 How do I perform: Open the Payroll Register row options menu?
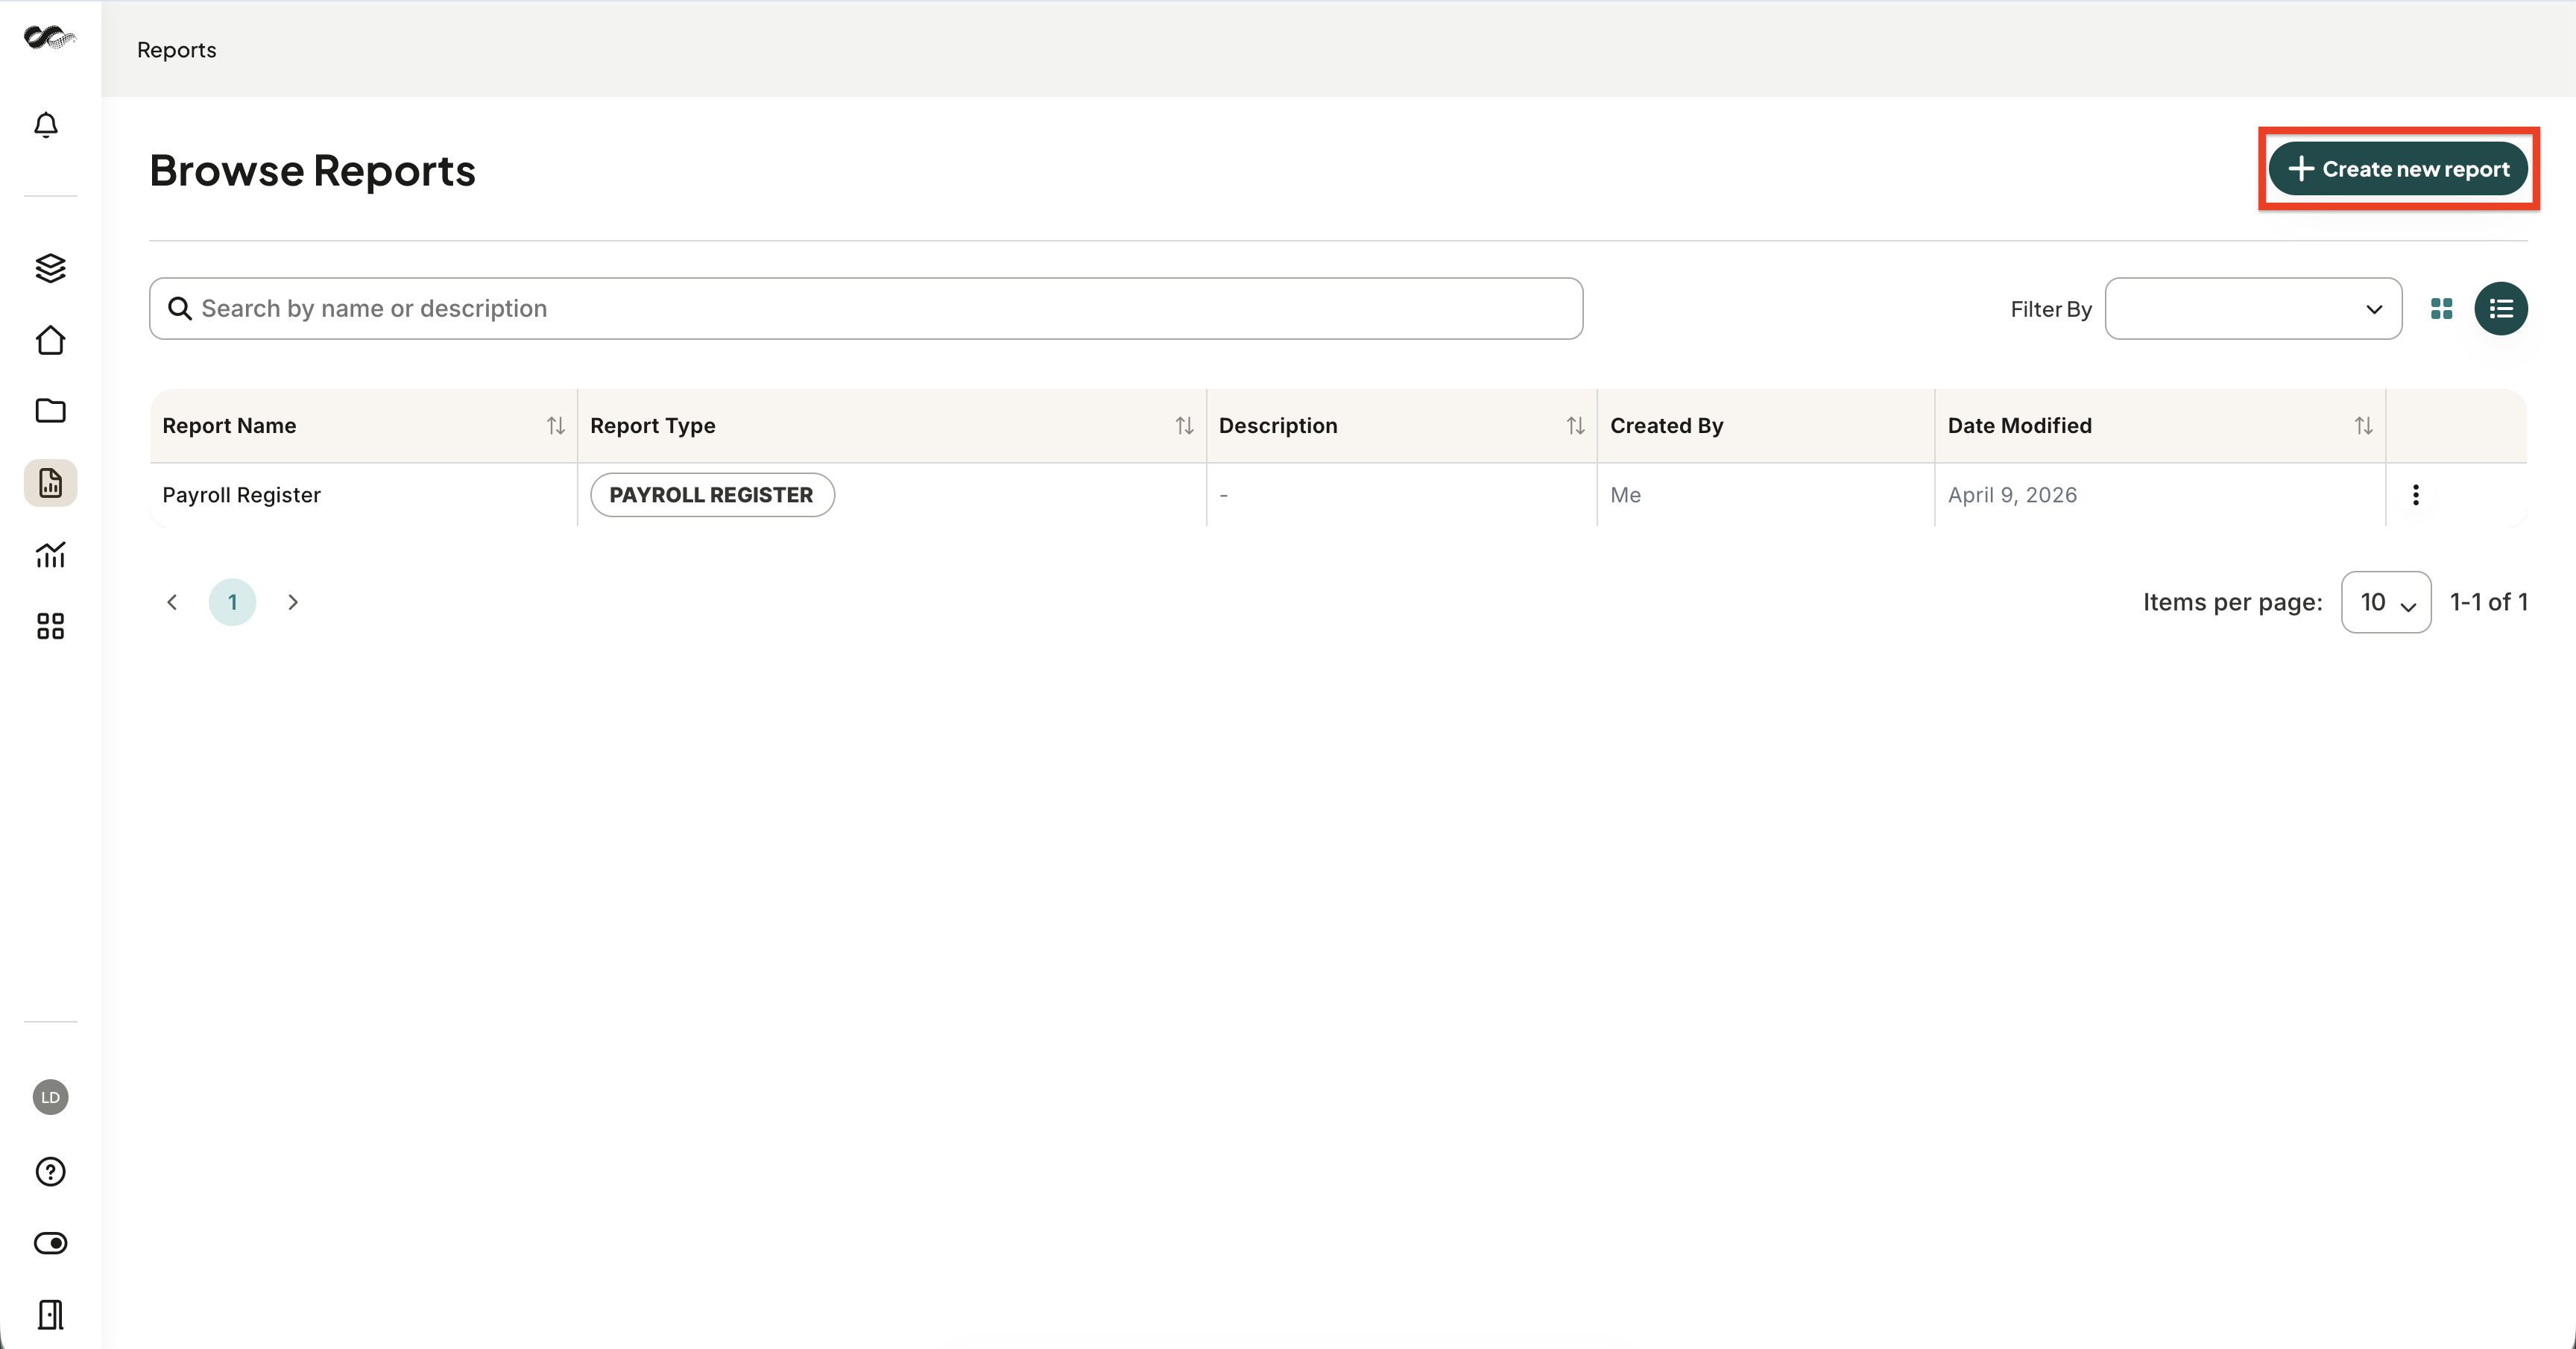click(x=2415, y=495)
